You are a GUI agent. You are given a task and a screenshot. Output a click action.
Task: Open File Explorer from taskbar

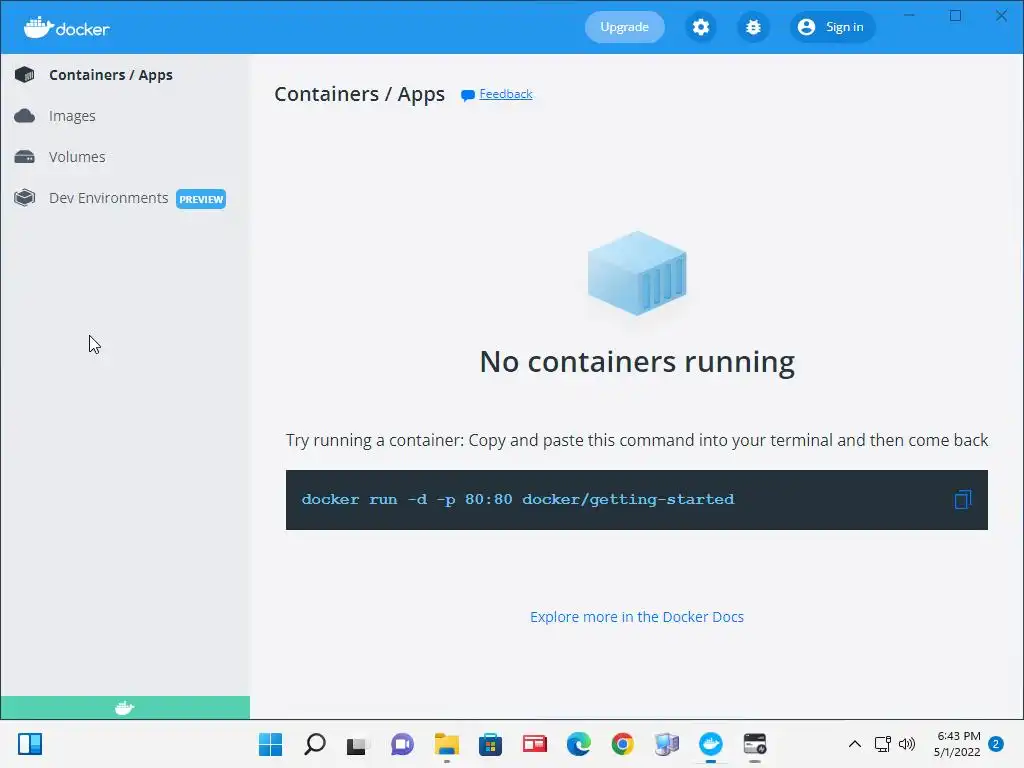click(x=447, y=744)
